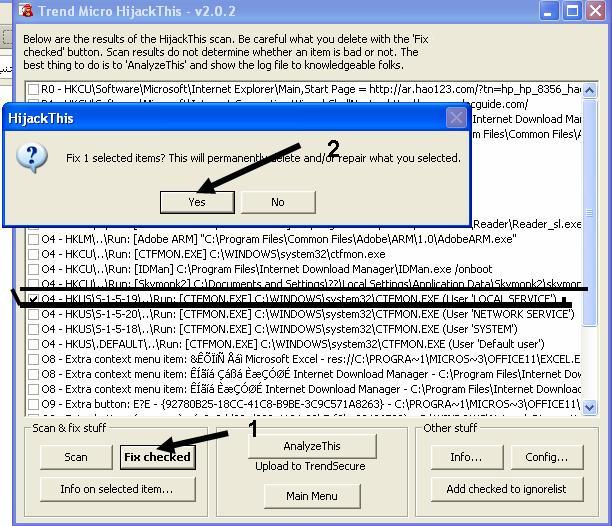This screenshot has width=612, height=526.
Task: Check the NETWORK SERVICE CTFMON entry
Action: 34,314
